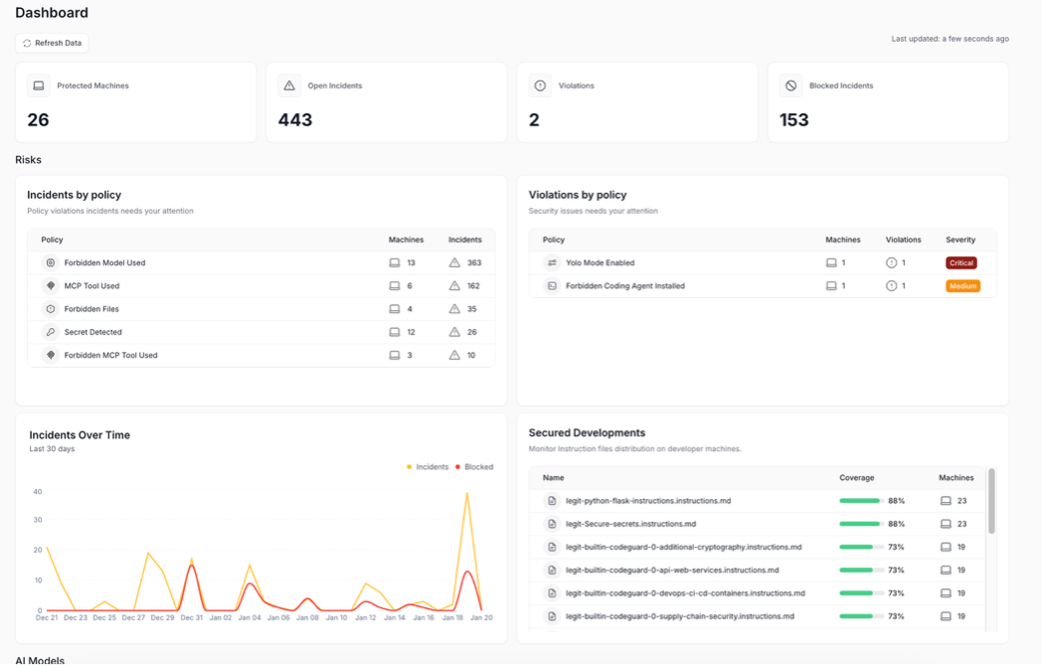Click the Jan 18 incidents peak on chart
The width and height of the screenshot is (1045, 669).
point(466,493)
